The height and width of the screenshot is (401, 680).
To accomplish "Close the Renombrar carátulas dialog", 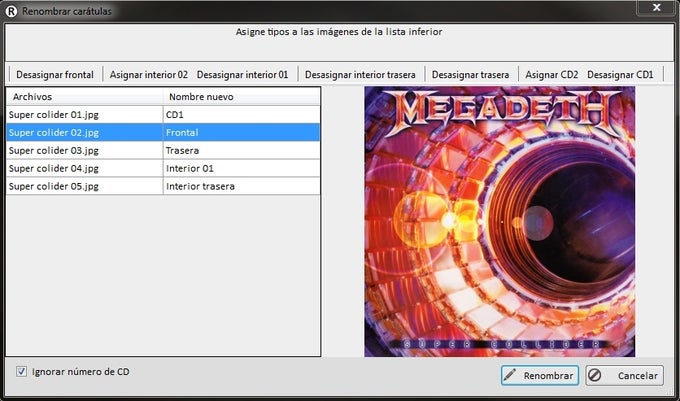I will tap(657, 7).
